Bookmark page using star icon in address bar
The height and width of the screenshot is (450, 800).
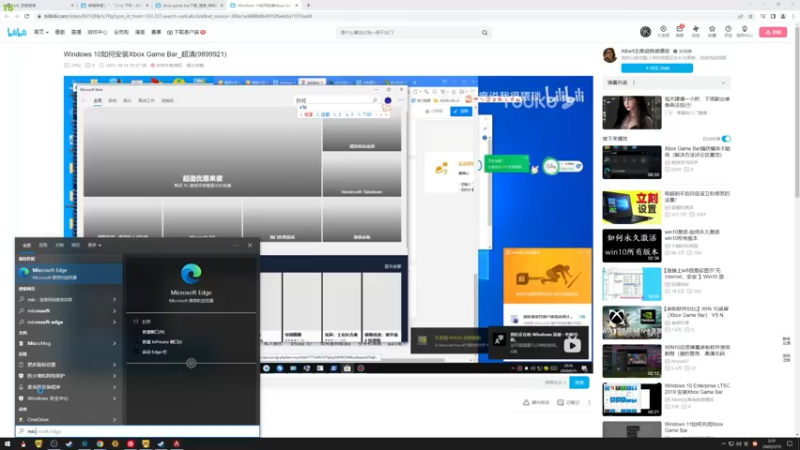(x=751, y=16)
